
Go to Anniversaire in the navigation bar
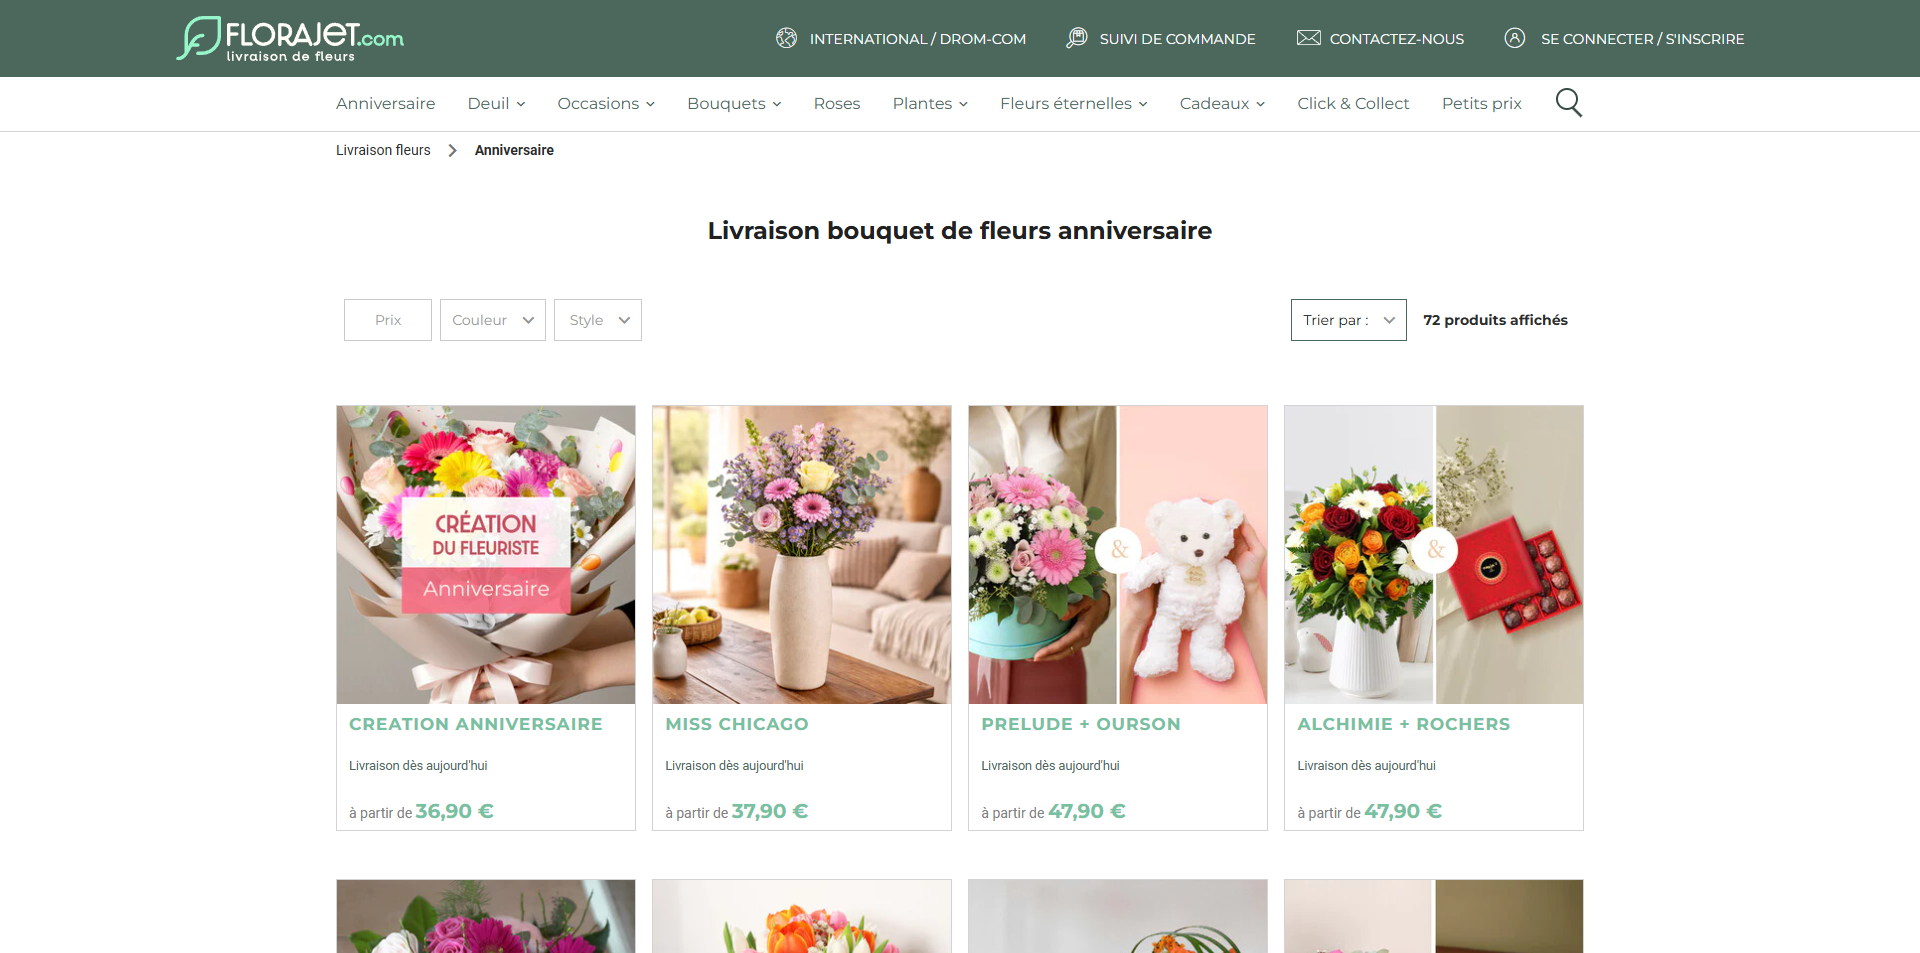coord(386,103)
